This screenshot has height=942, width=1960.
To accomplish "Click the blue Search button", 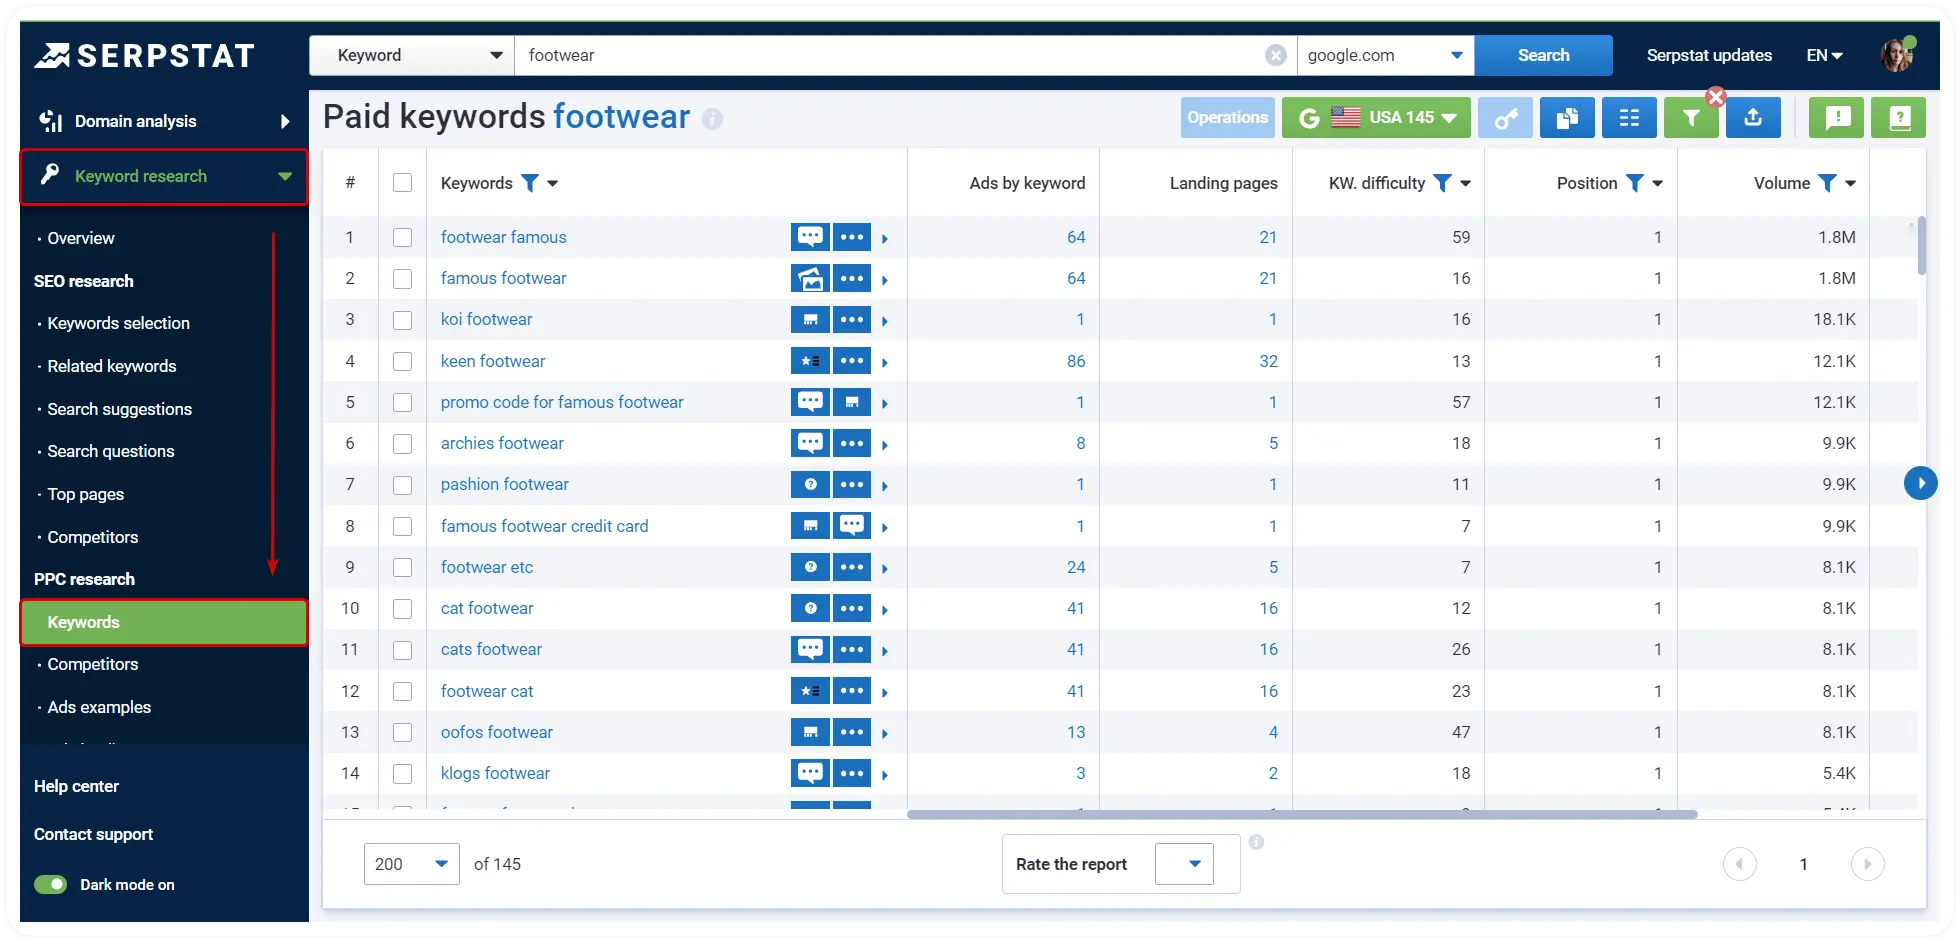I will click(x=1543, y=55).
